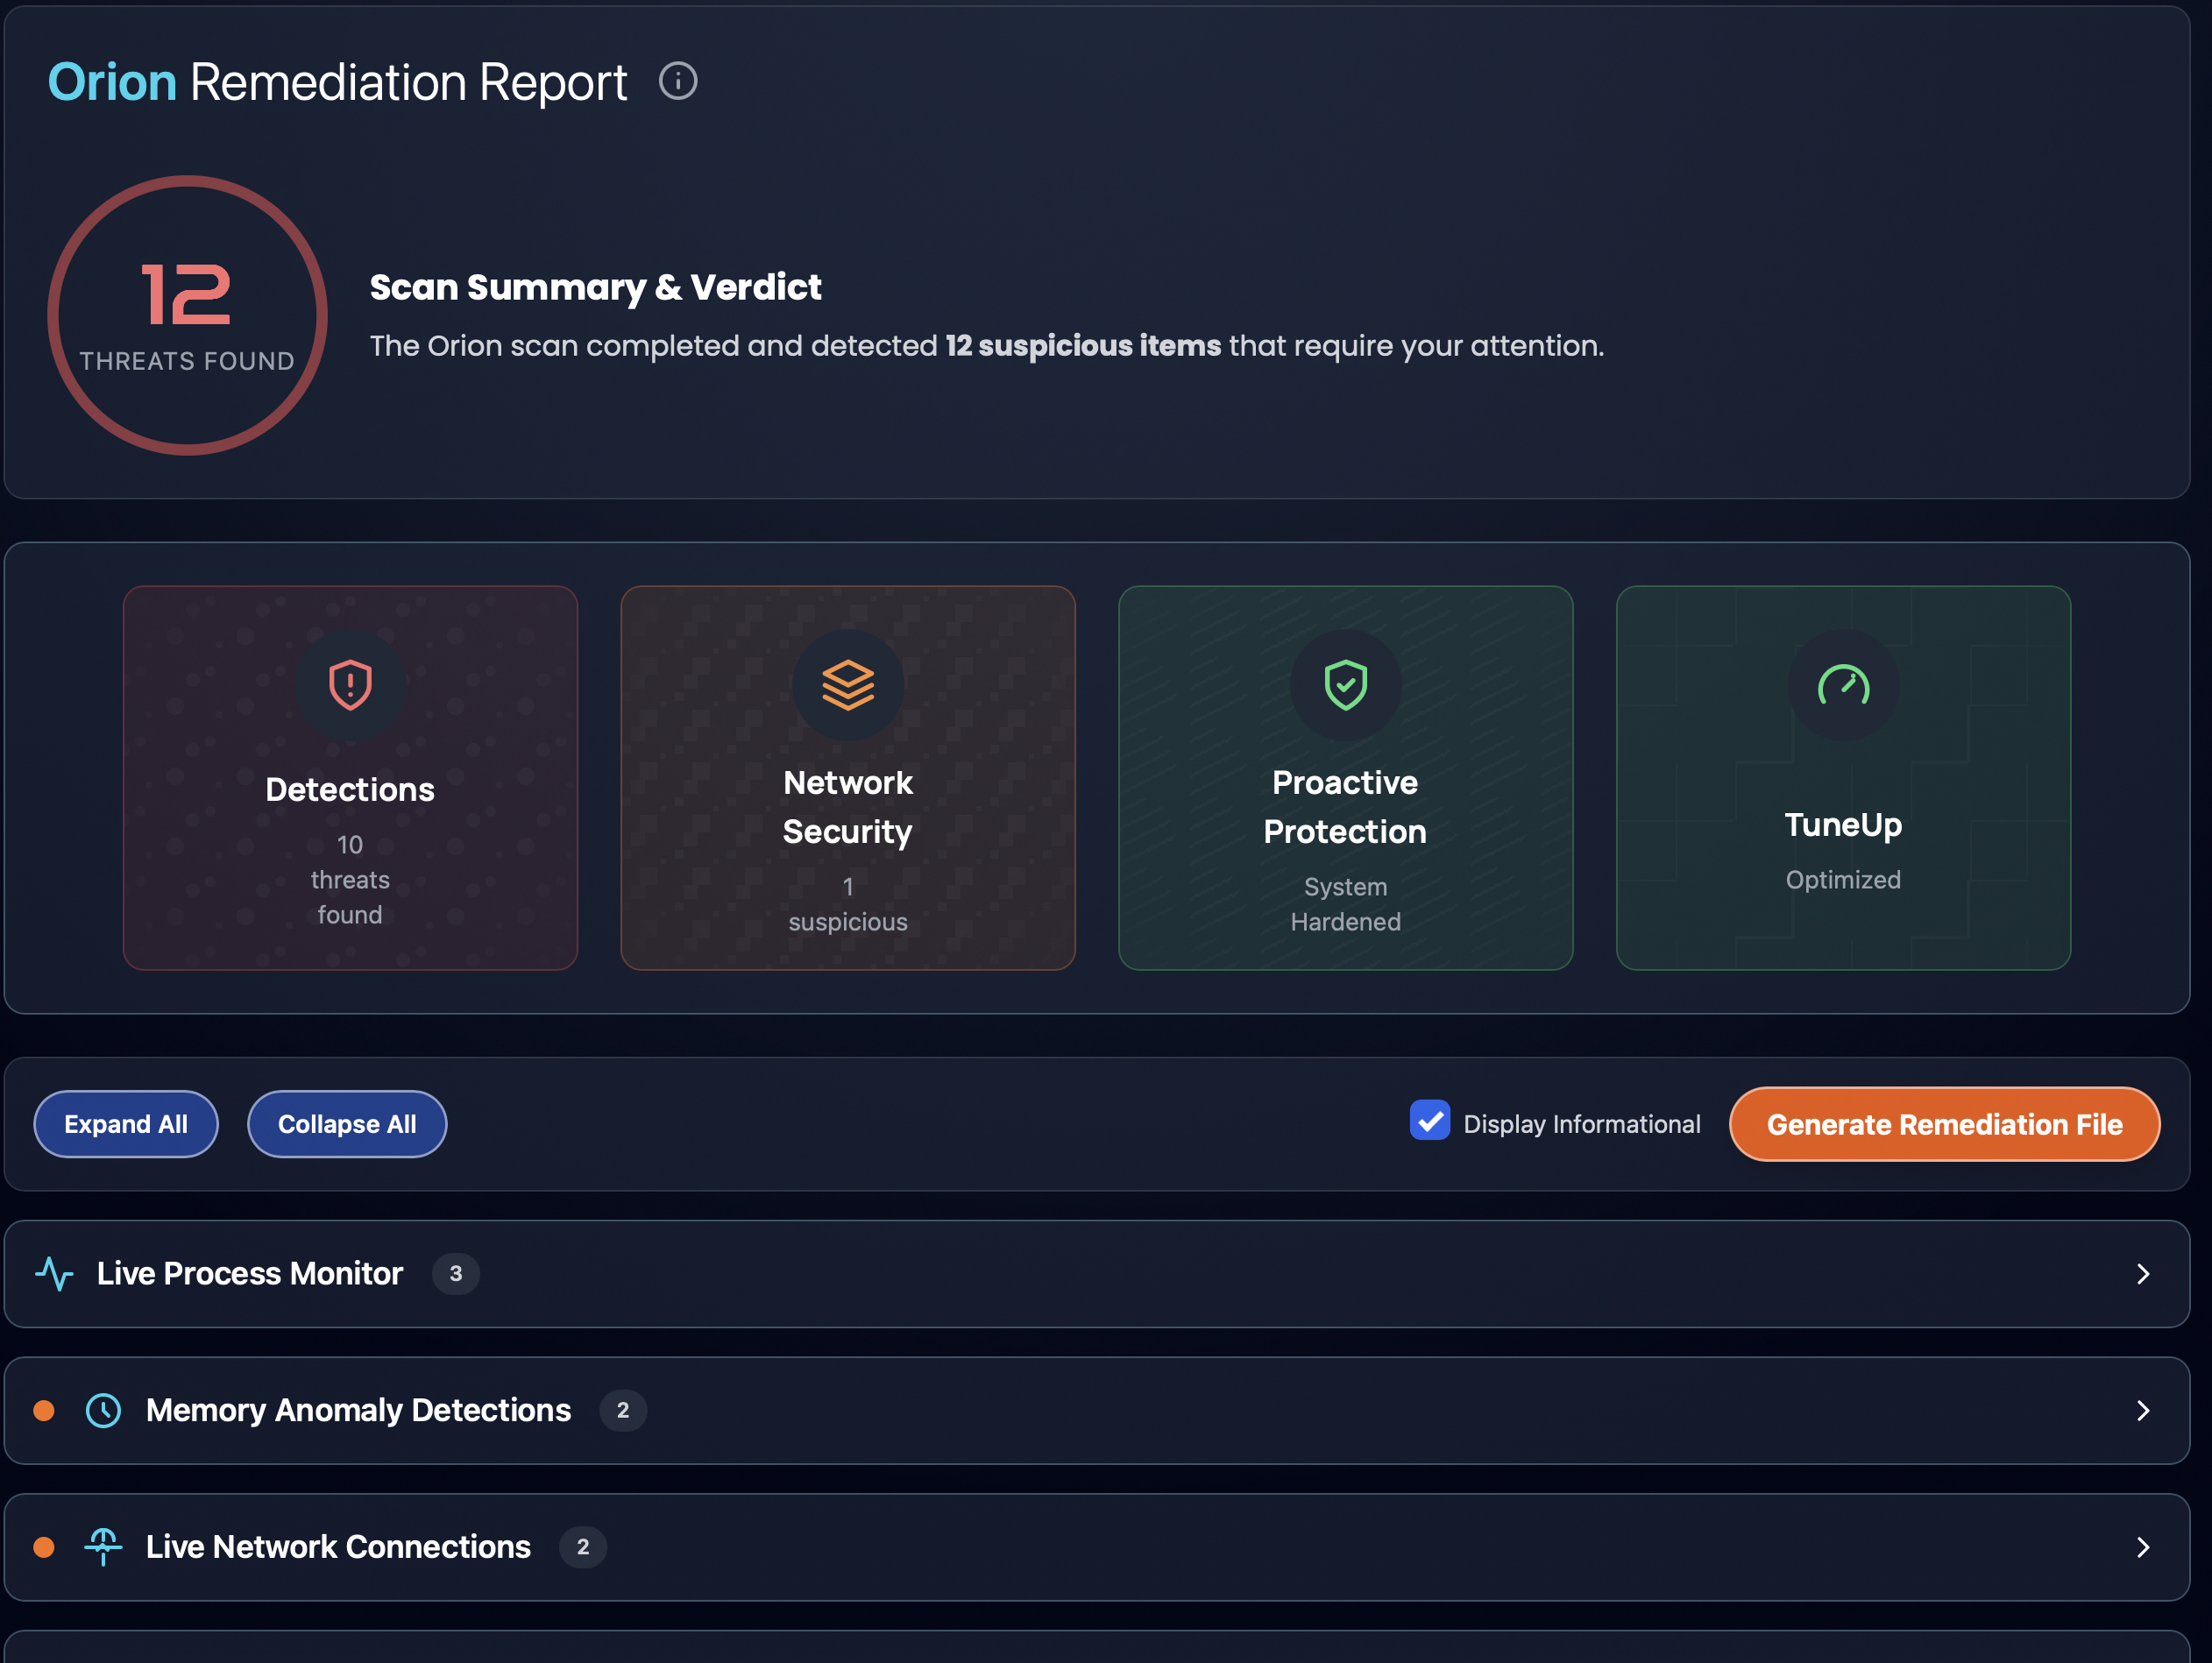Viewport: 2212px width, 1663px height.
Task: Click orange status dot on Live Network Connections
Action: point(44,1547)
